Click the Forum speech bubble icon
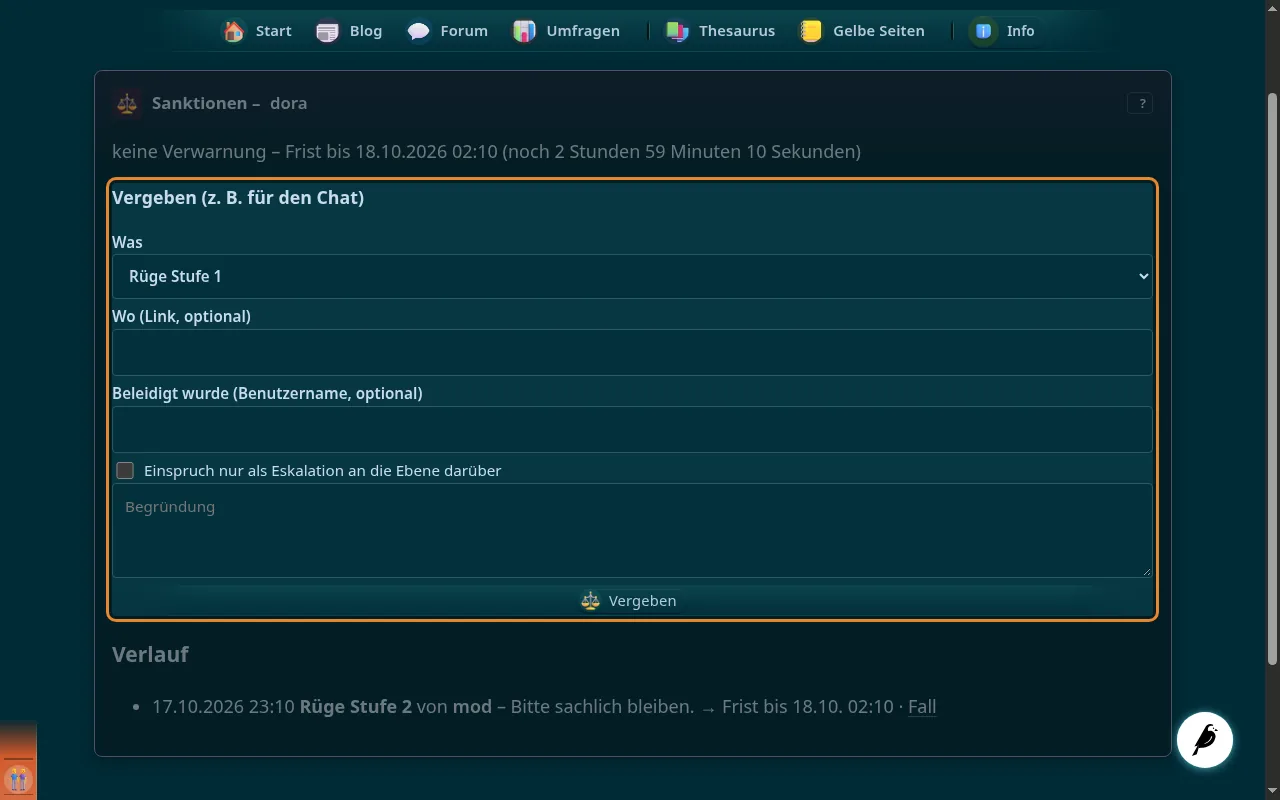Viewport: 1280px width, 800px height. (419, 31)
